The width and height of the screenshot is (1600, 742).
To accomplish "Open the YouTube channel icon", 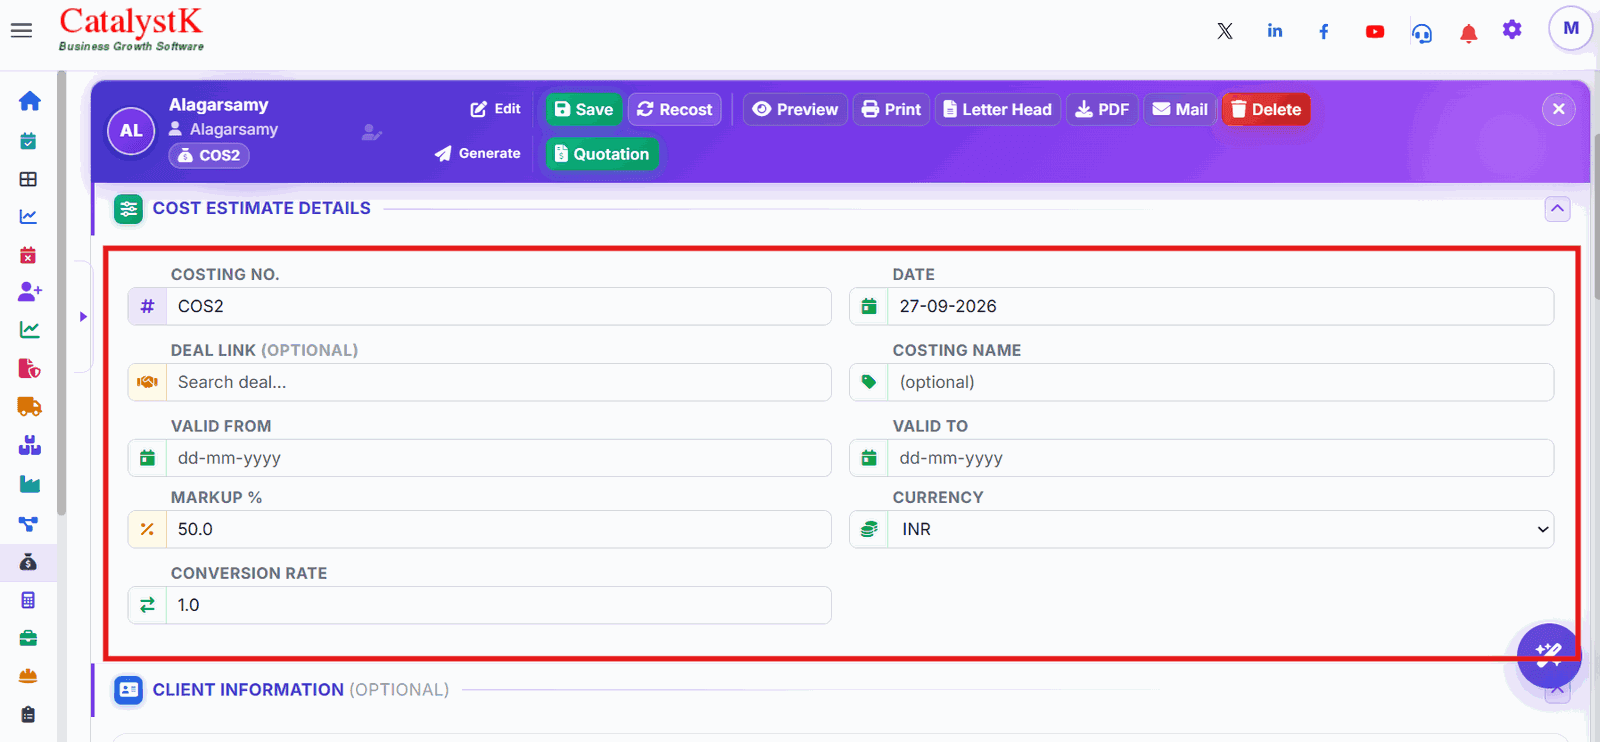I will click(1375, 32).
